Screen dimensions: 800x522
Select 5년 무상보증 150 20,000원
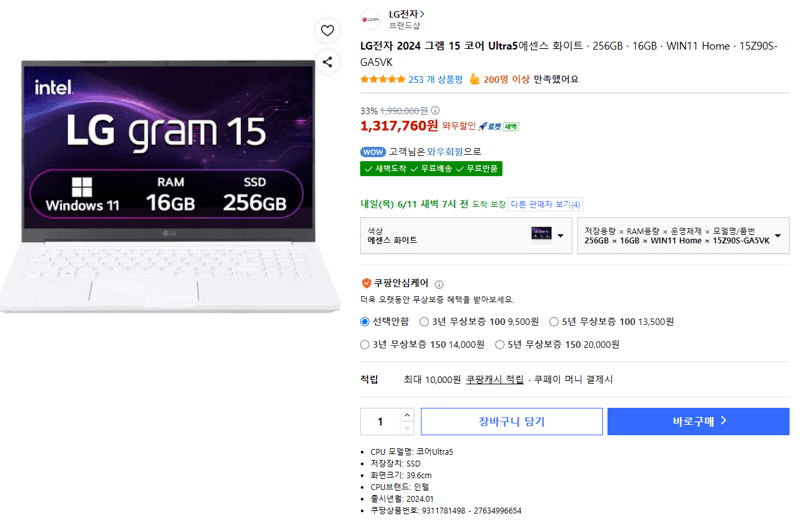point(500,344)
